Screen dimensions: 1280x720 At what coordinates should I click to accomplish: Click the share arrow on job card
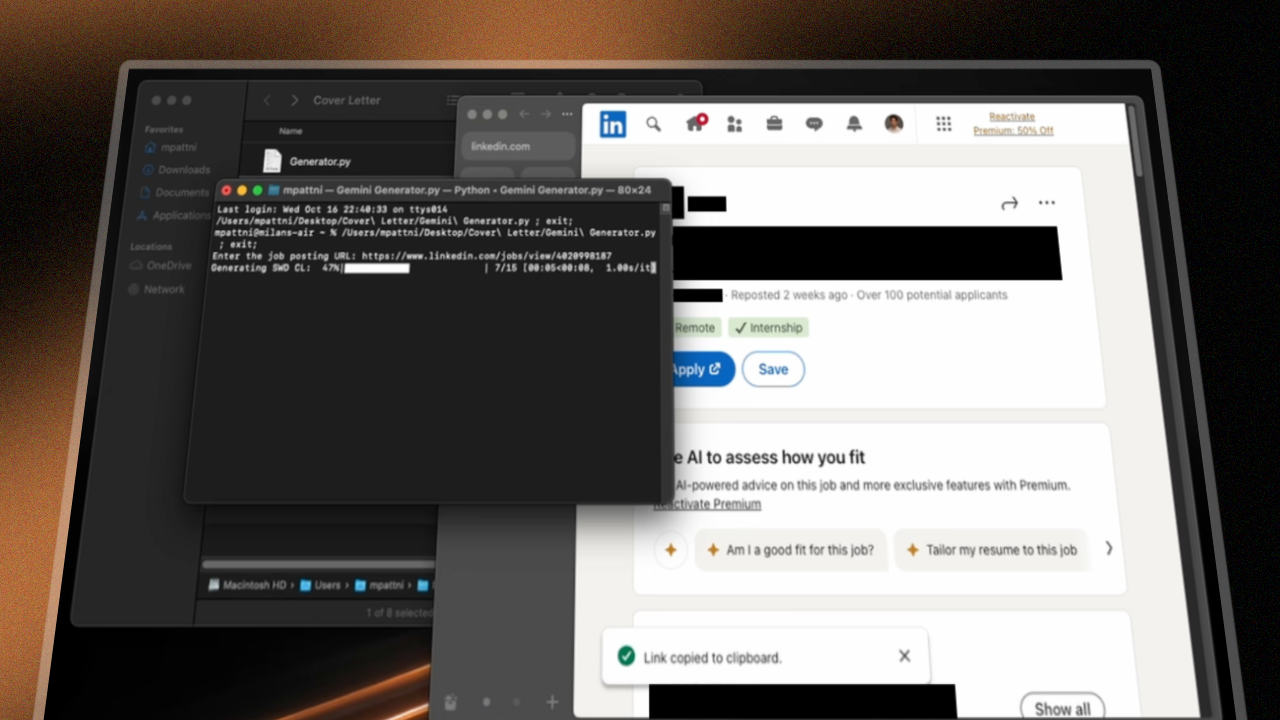click(1009, 203)
